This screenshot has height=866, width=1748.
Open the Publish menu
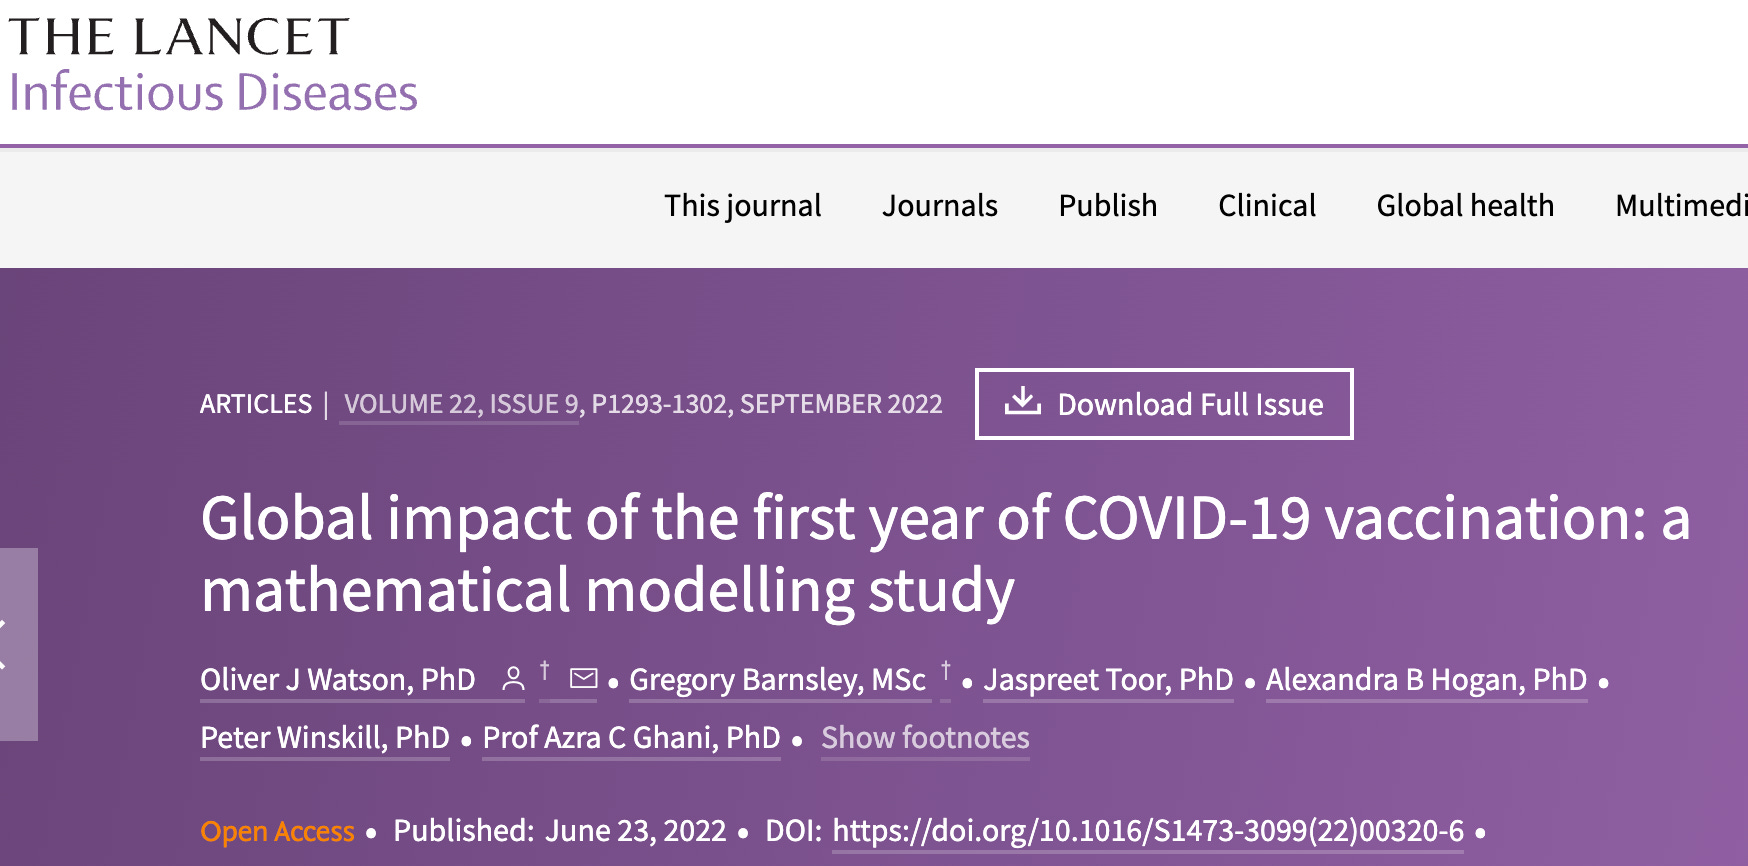1107,206
